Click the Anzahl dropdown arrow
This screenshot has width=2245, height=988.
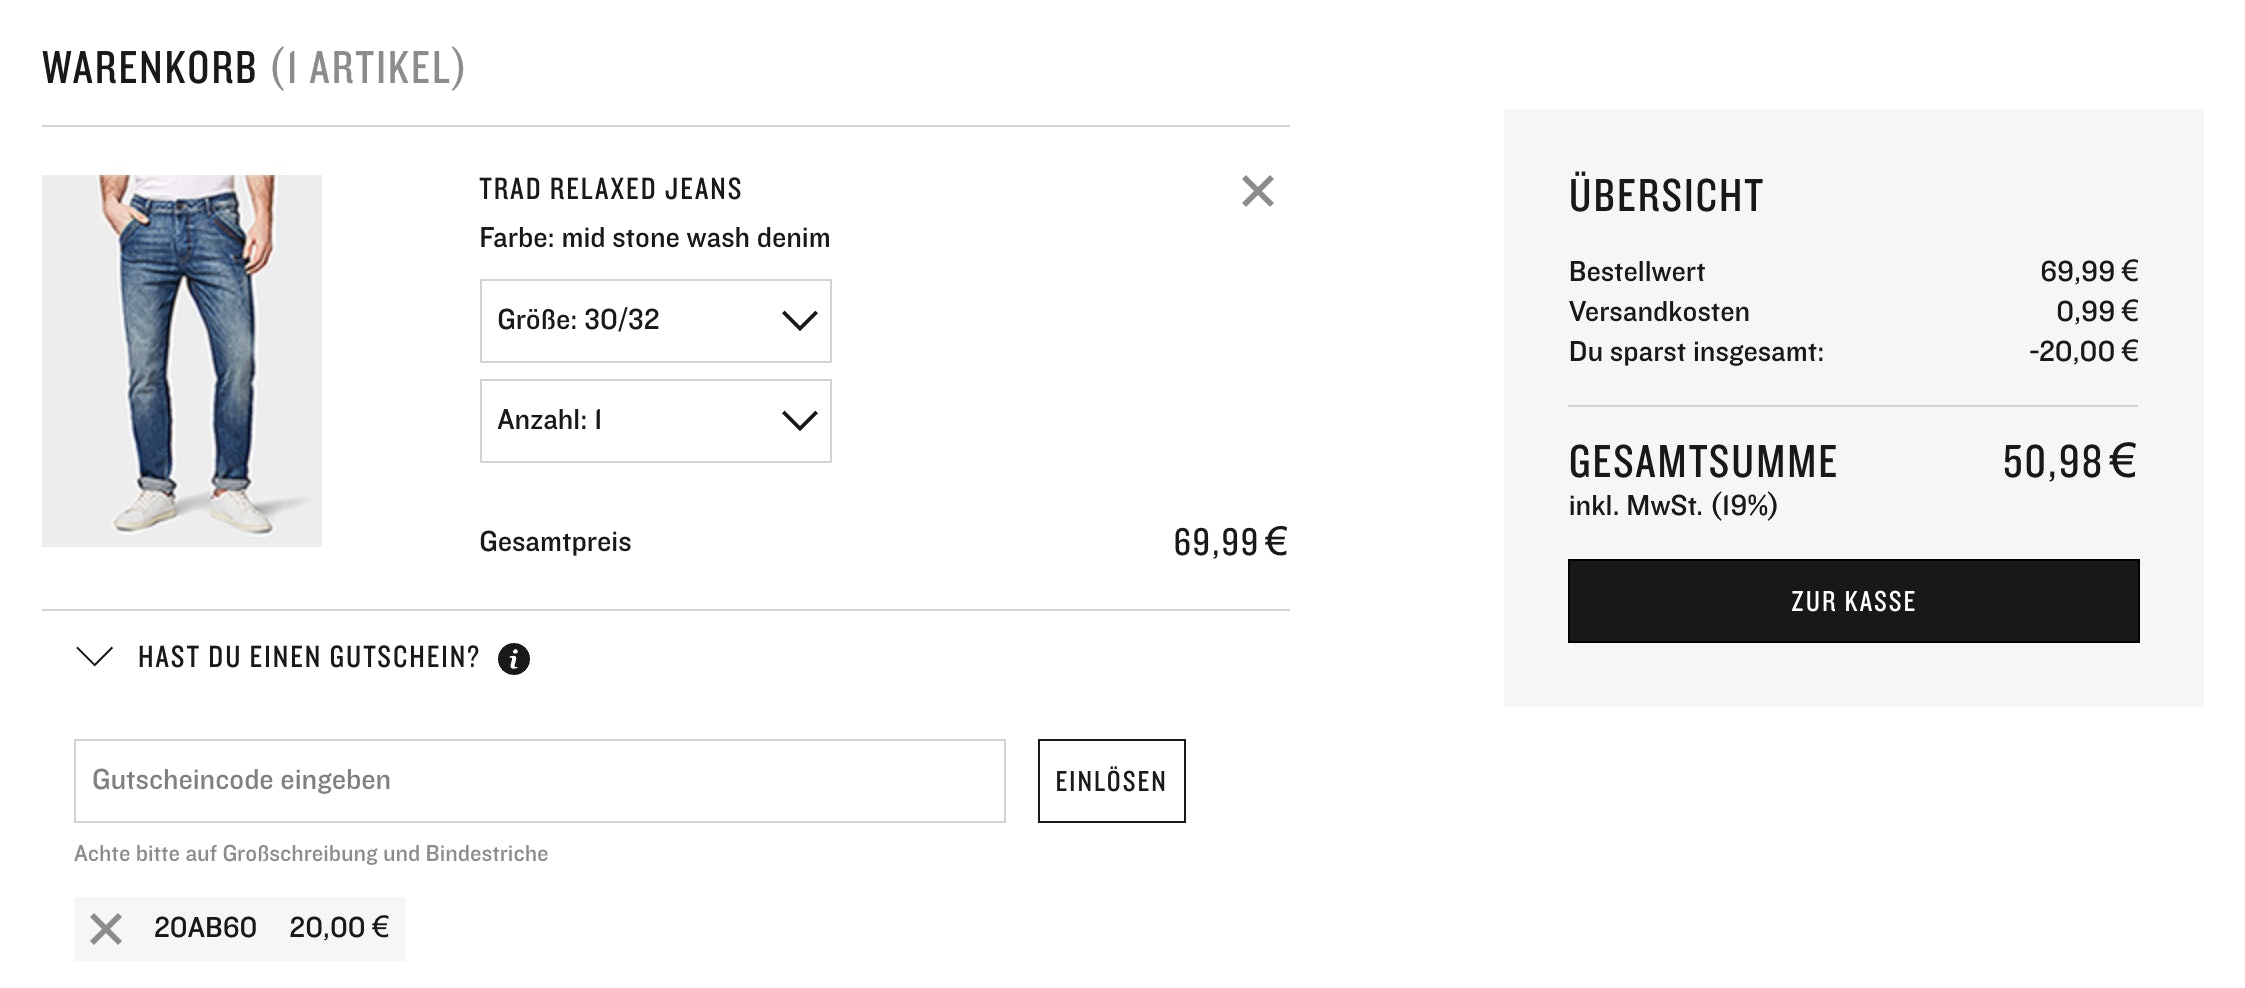(799, 421)
